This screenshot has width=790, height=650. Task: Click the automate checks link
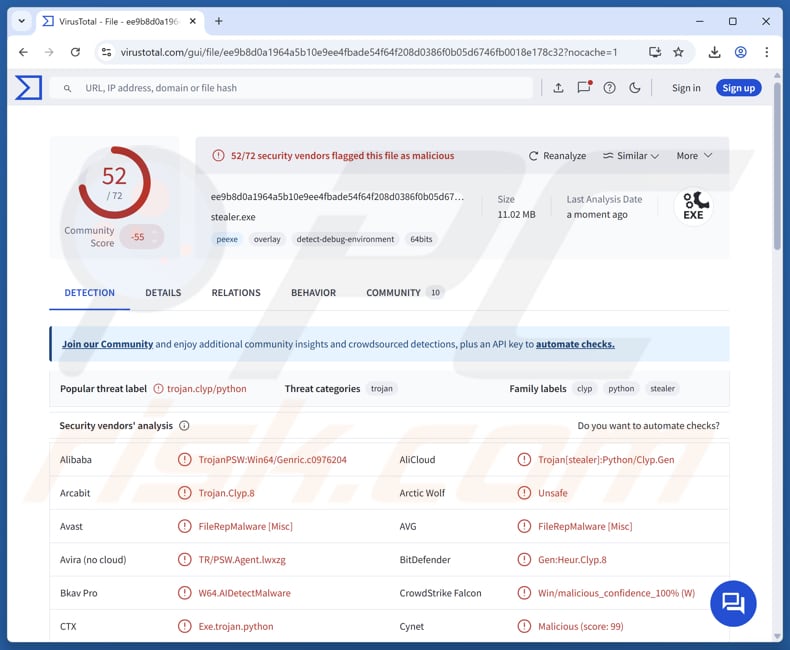pyautogui.click(x=575, y=344)
